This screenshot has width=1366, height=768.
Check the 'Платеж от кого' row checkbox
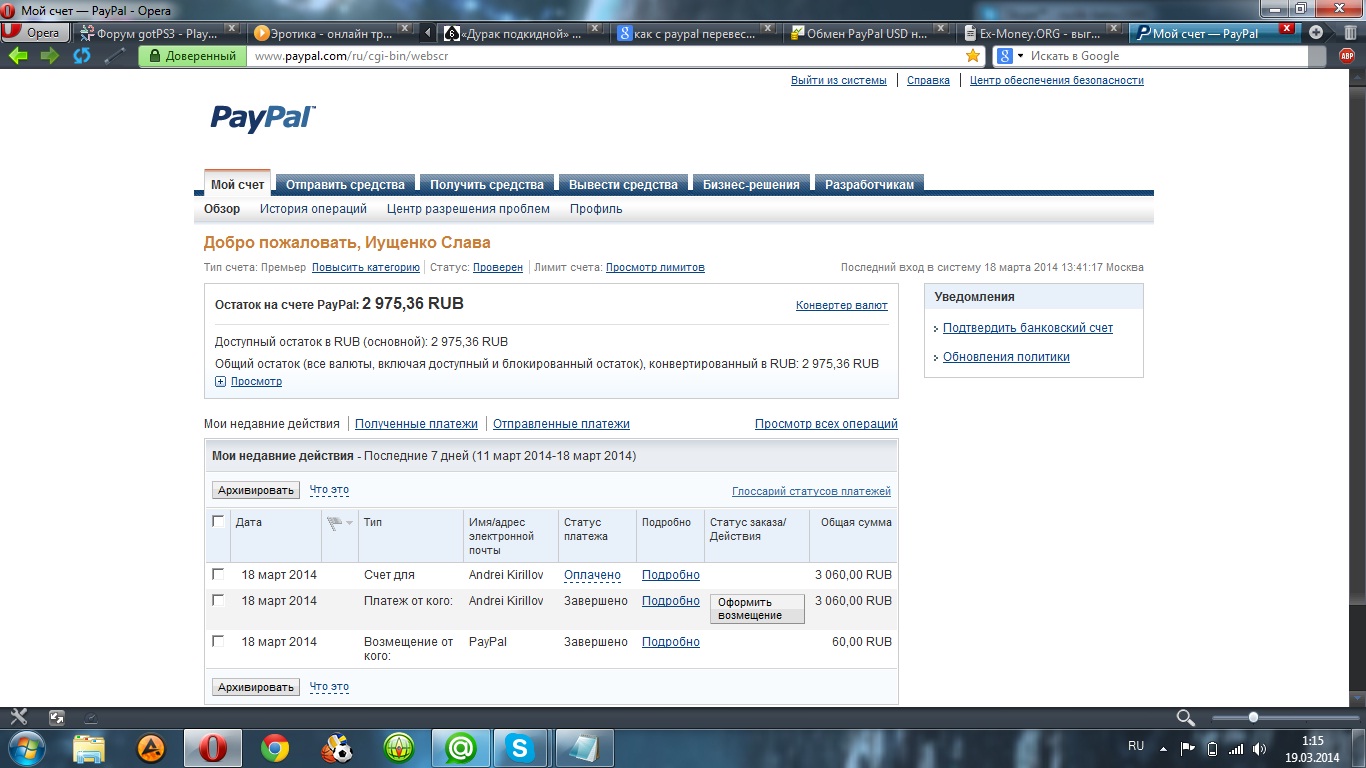(x=218, y=600)
